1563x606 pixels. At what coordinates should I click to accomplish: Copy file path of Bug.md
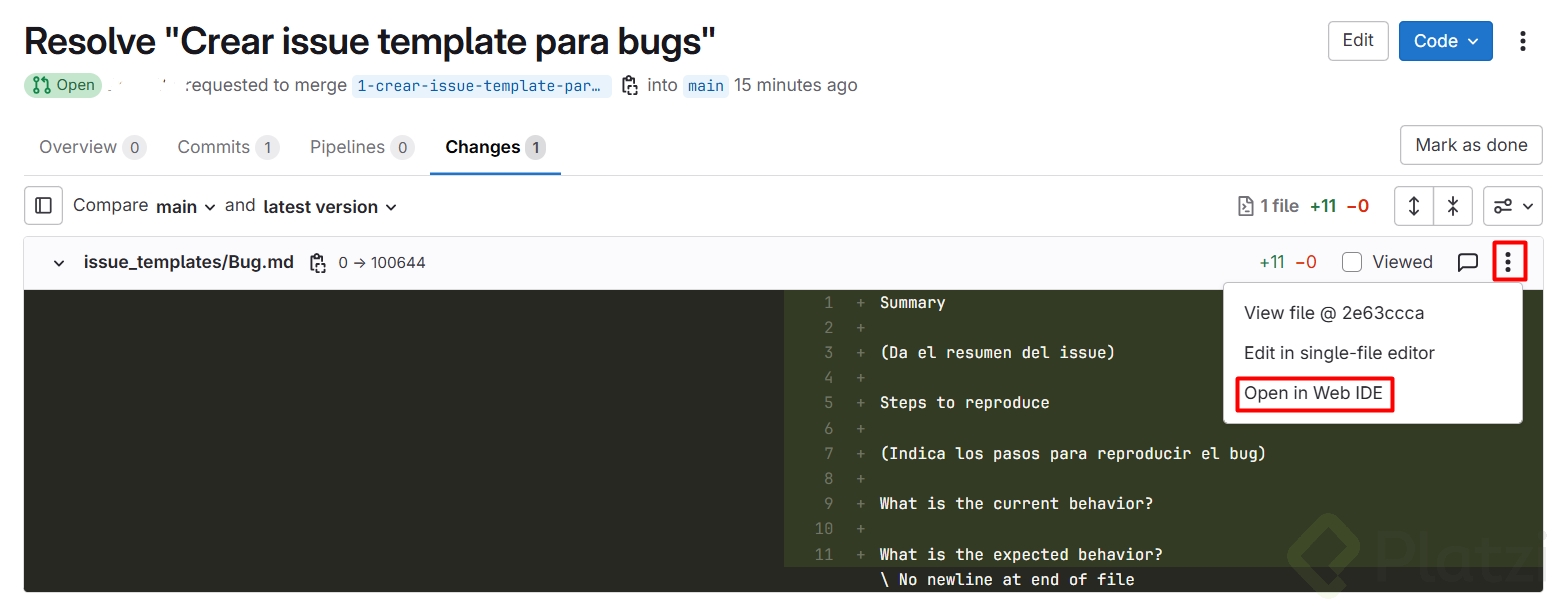click(318, 263)
